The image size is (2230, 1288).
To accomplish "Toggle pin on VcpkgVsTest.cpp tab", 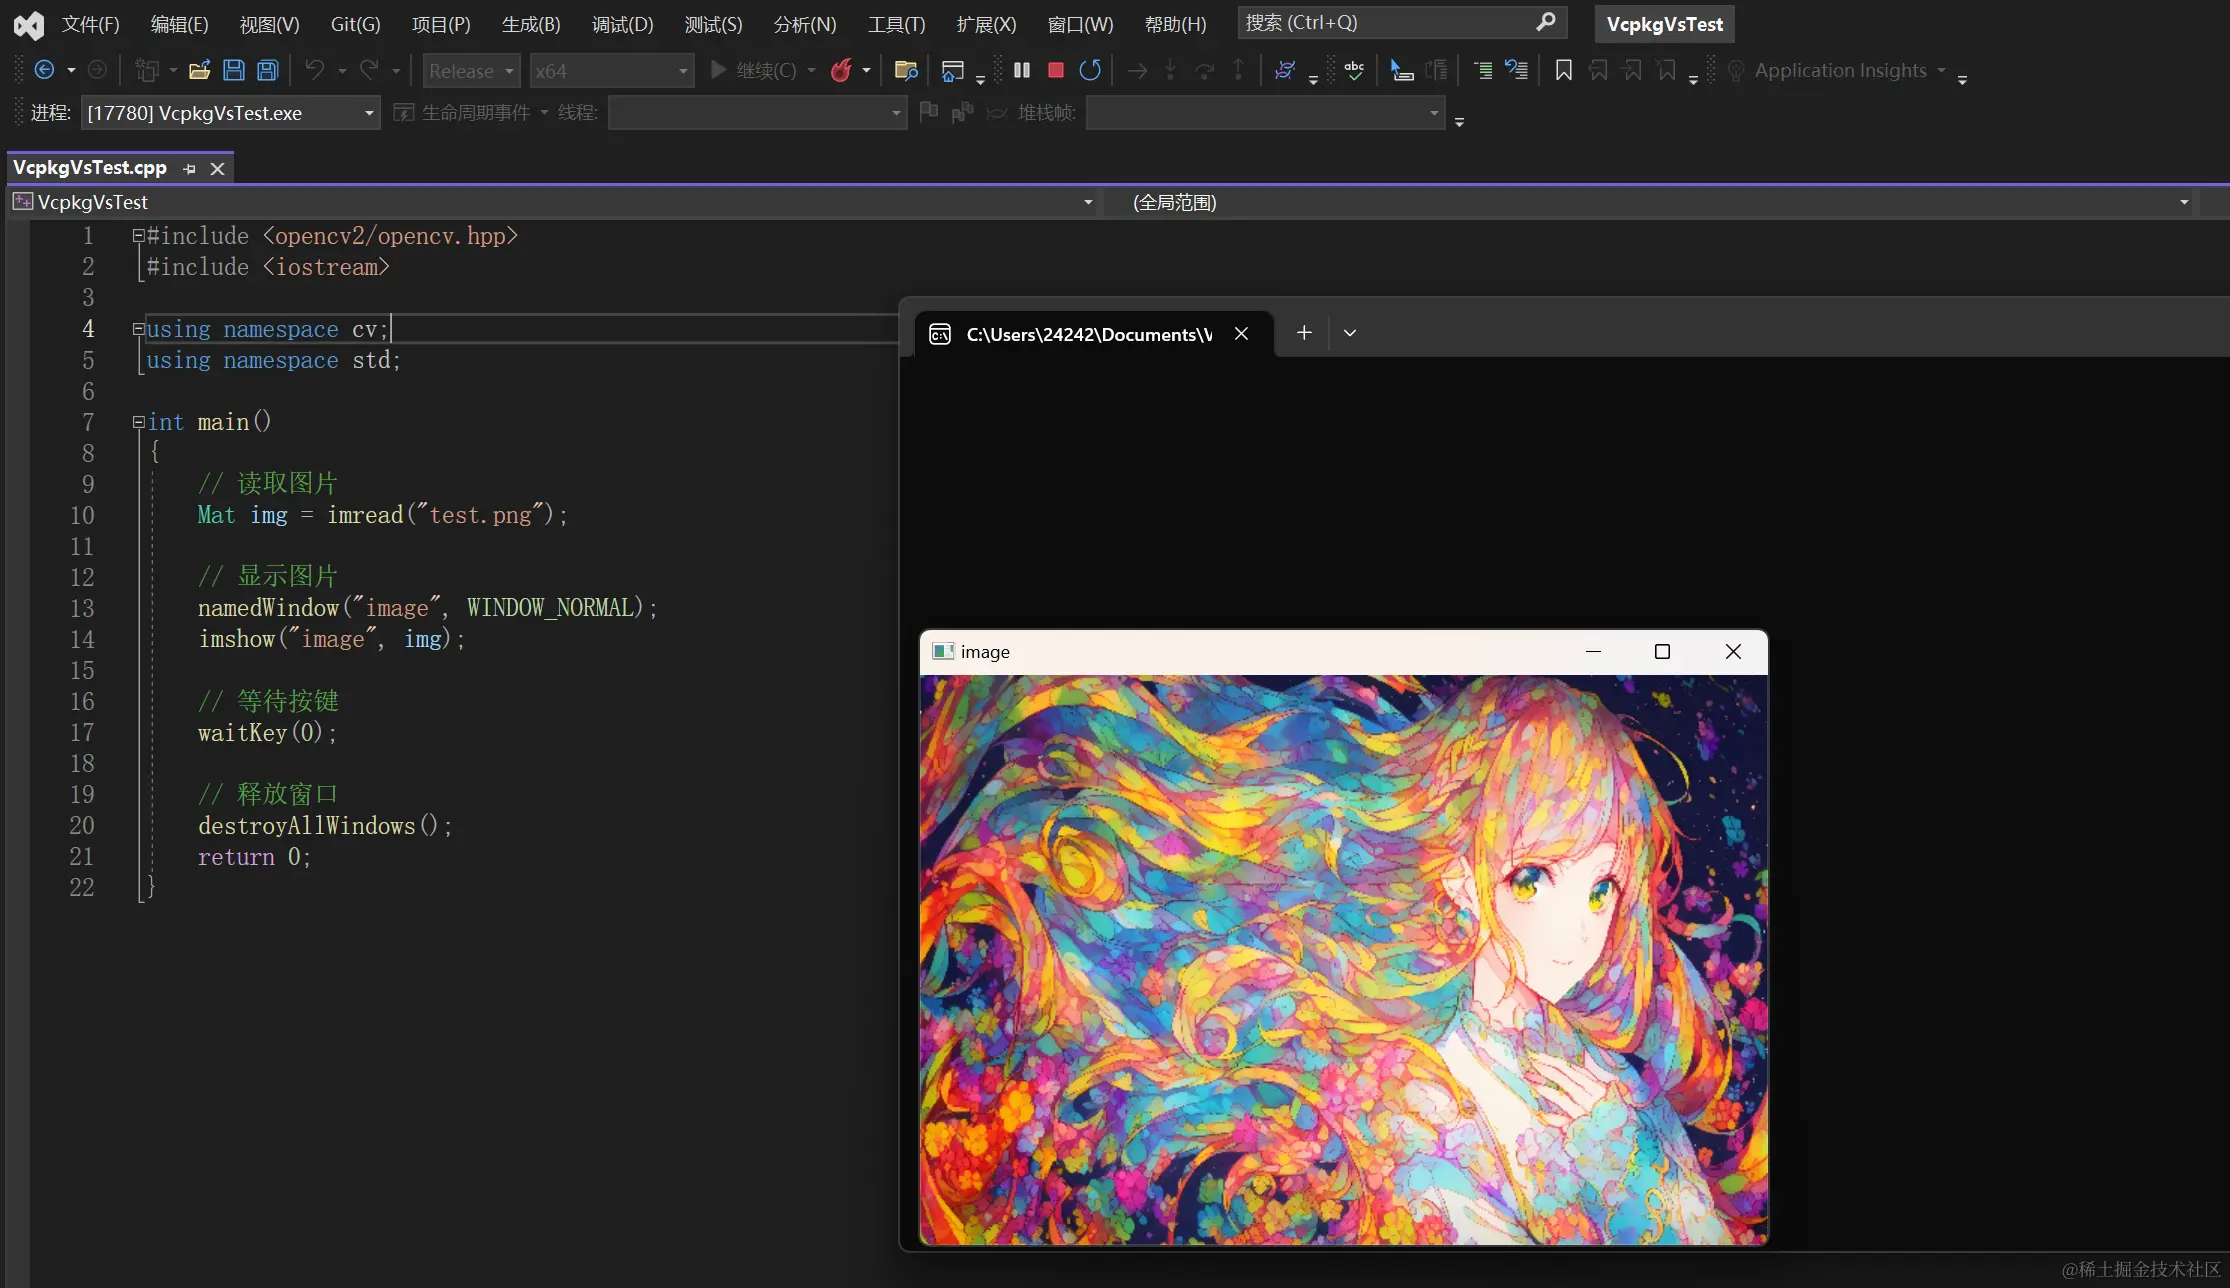I will [190, 169].
